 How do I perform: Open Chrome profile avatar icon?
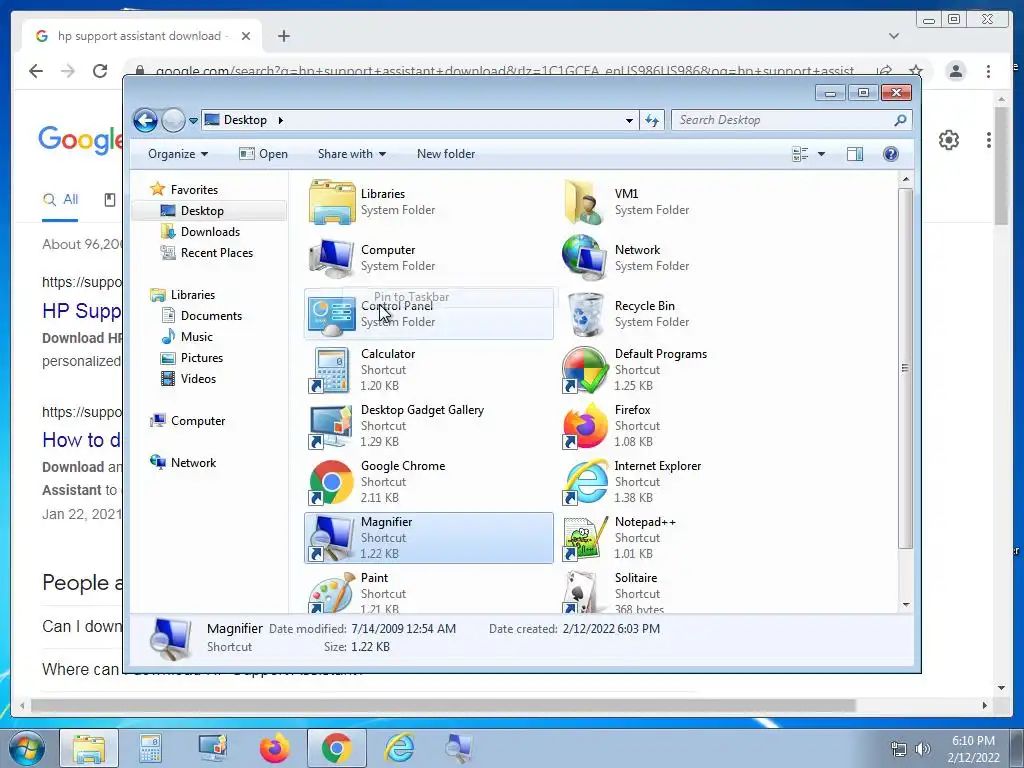tap(955, 71)
